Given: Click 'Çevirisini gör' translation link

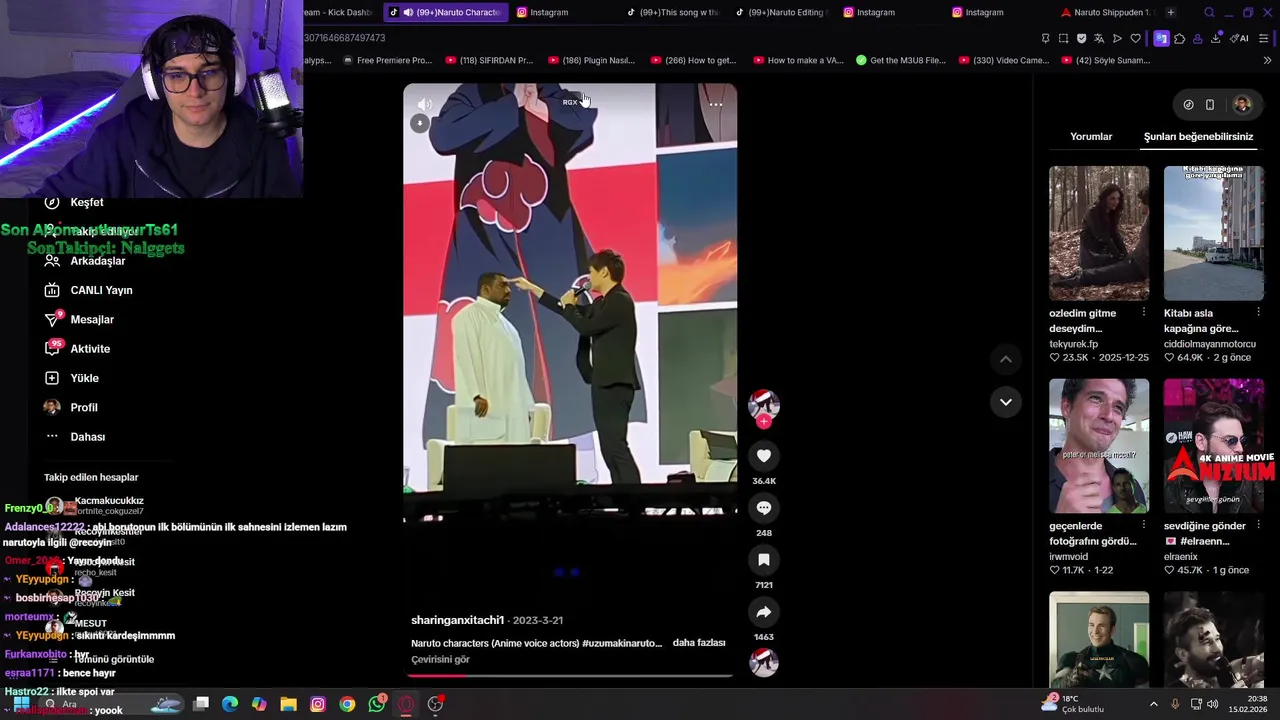Looking at the screenshot, I should (x=440, y=659).
